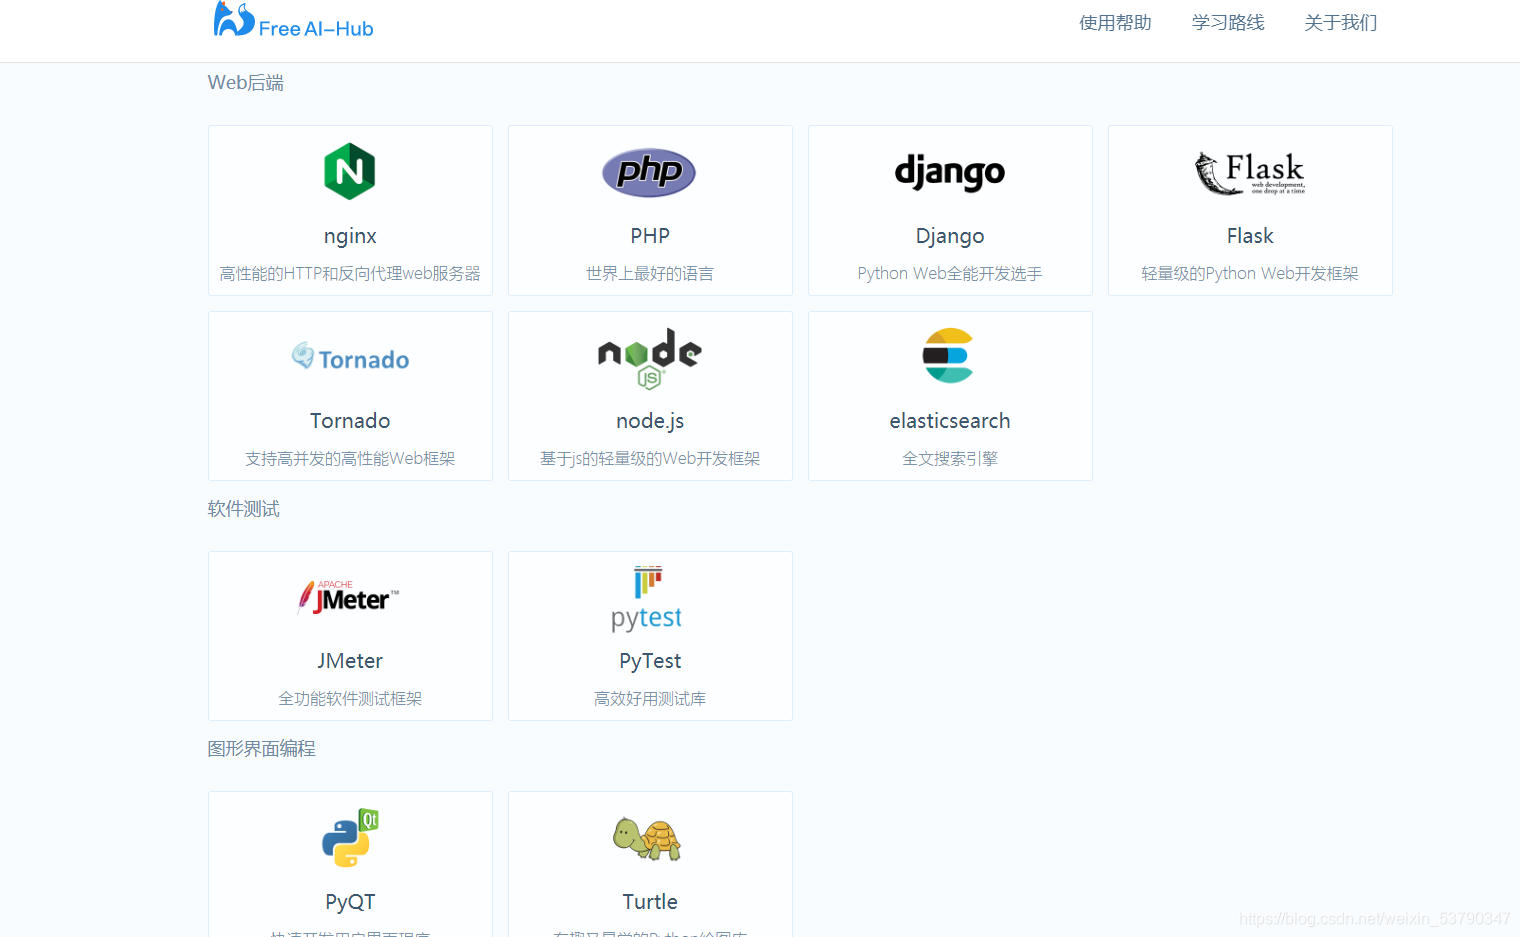Click the Tornado logo image
This screenshot has height=937, width=1520.
350,357
